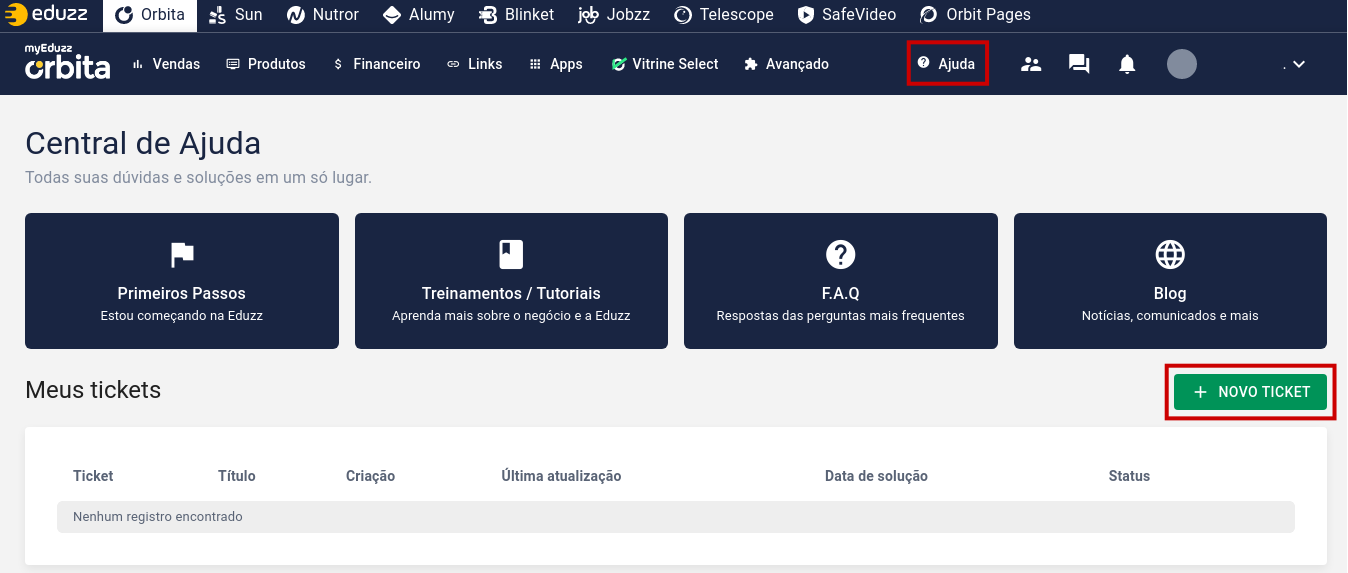Image resolution: width=1348 pixels, height=573 pixels.
Task: Open the Blog card
Action: [x=1170, y=281]
